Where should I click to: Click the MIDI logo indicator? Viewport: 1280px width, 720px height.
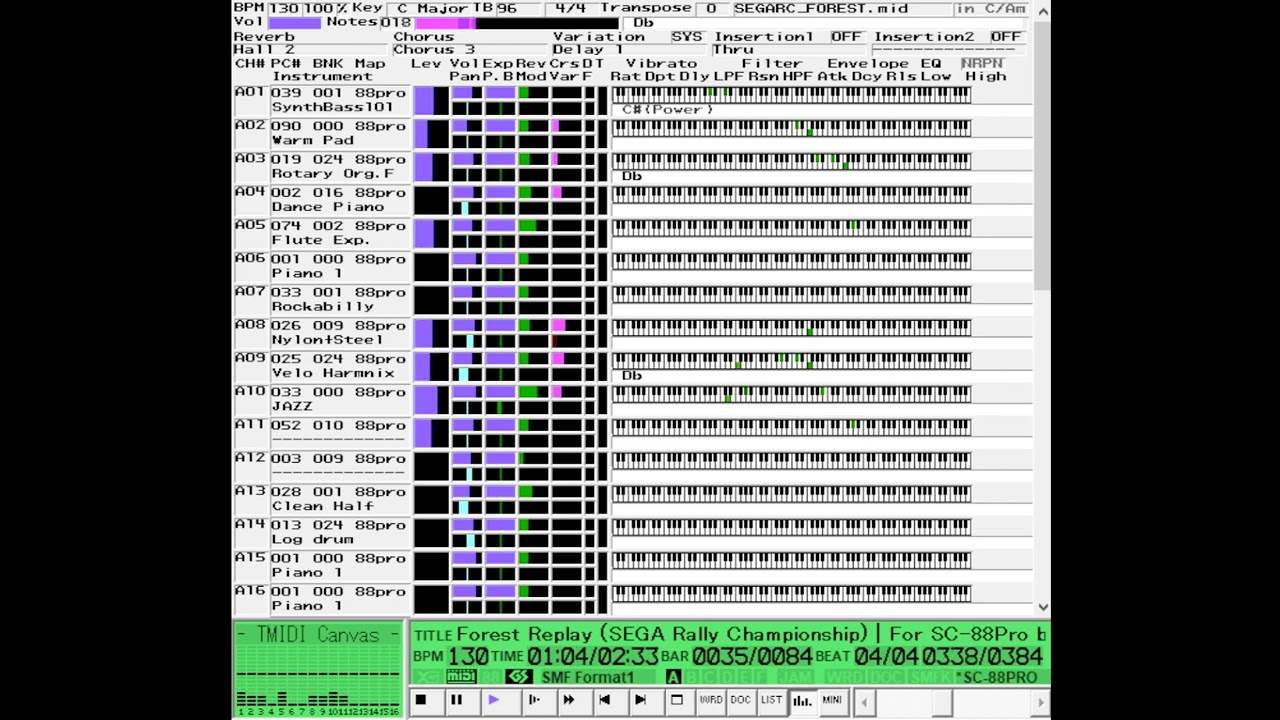coord(461,677)
